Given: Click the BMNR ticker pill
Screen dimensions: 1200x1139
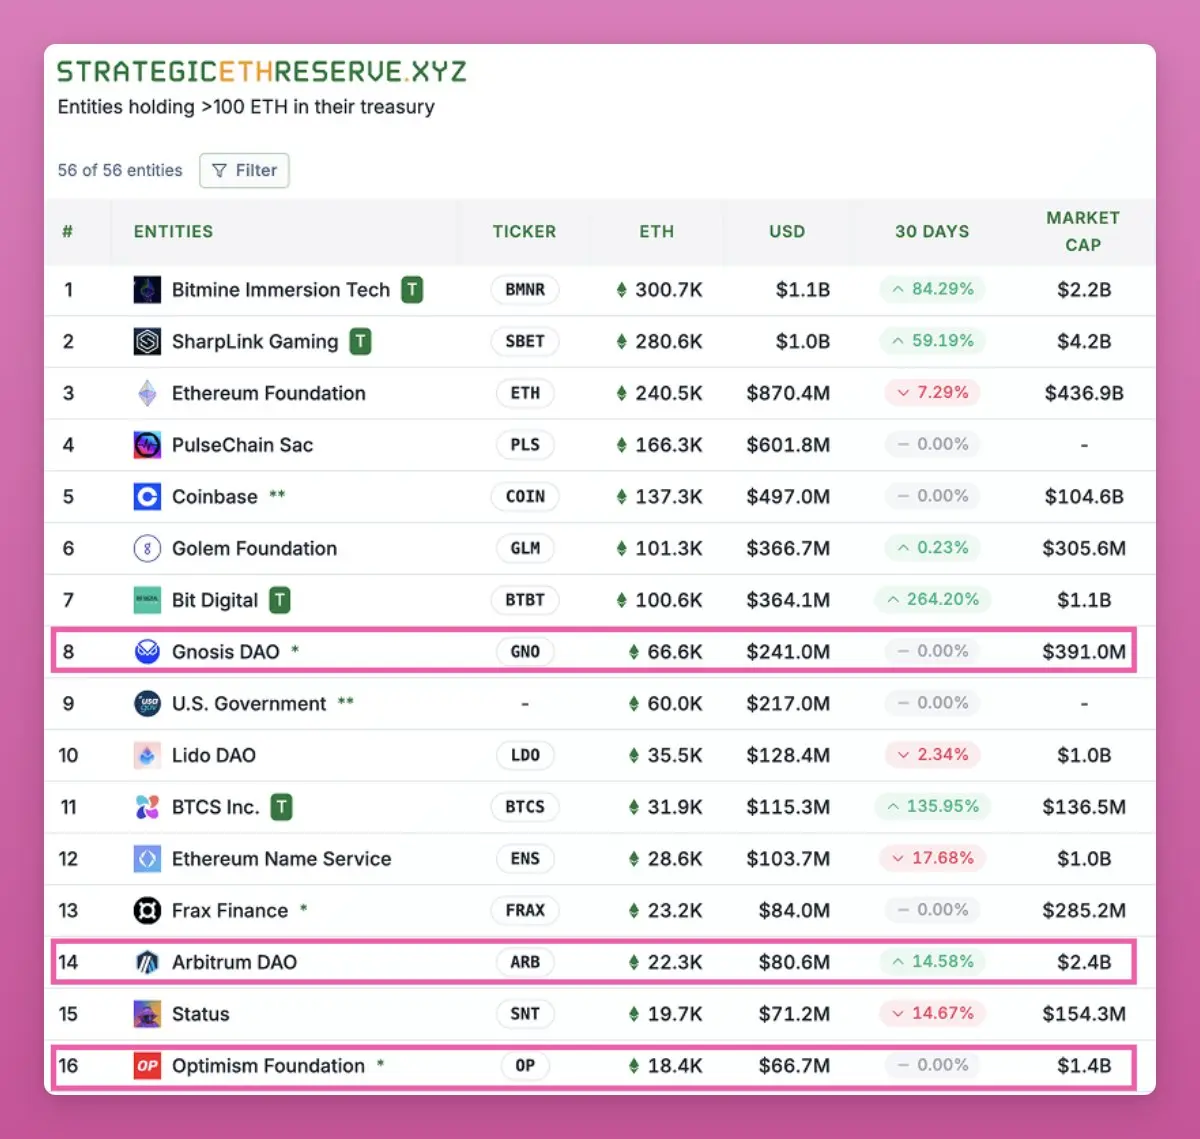Looking at the screenshot, I should coord(525,290).
